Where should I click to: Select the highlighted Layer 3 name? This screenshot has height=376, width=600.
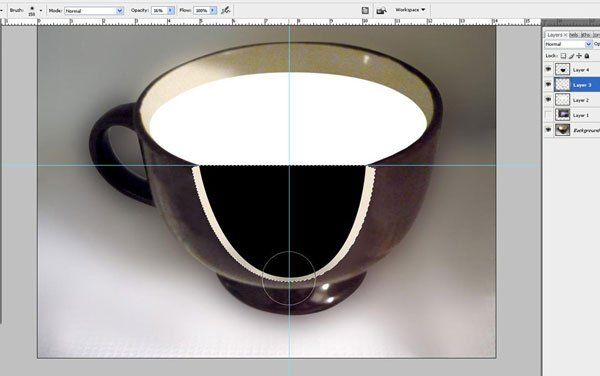click(582, 85)
